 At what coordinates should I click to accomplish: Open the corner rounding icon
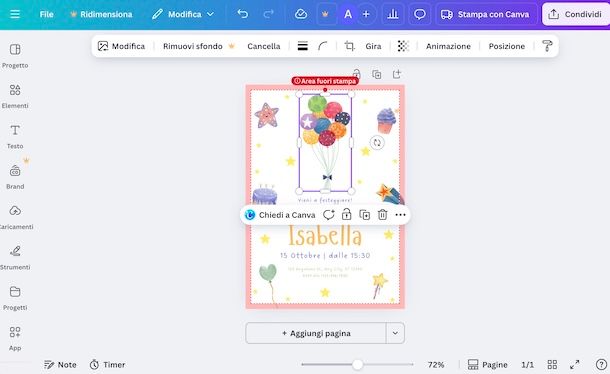click(x=323, y=46)
